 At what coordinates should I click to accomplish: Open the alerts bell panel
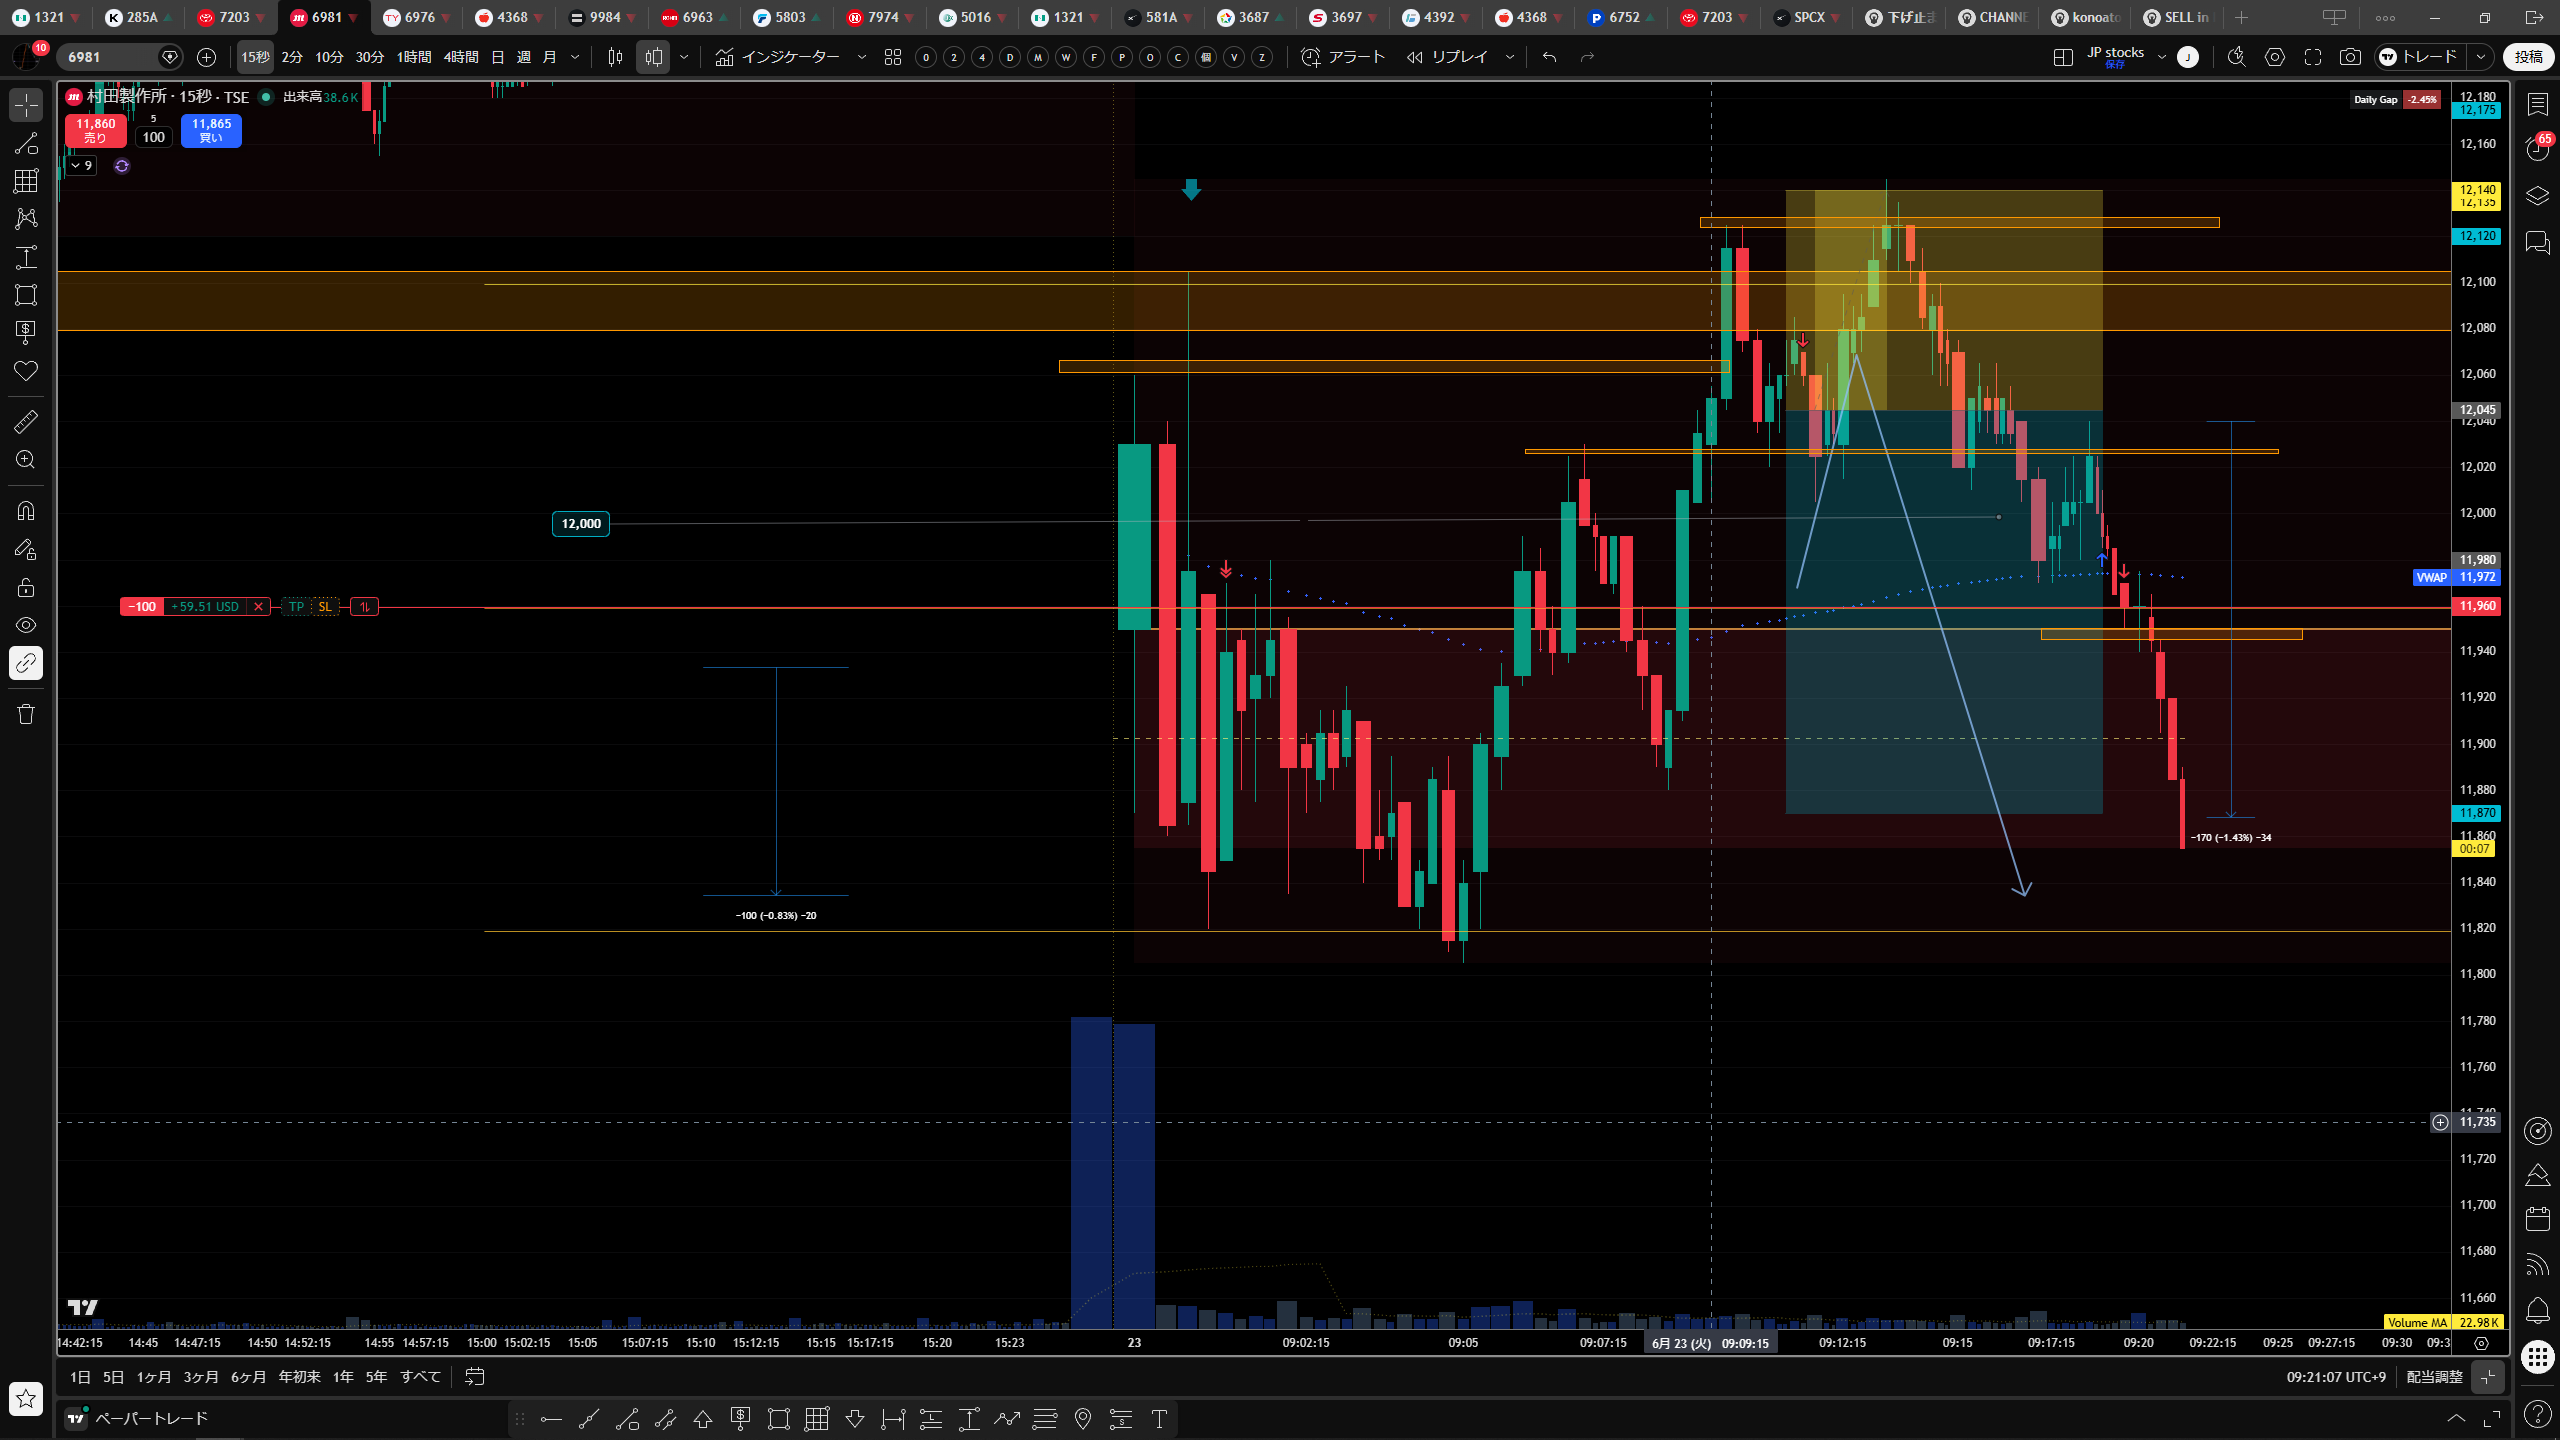[2538, 1310]
